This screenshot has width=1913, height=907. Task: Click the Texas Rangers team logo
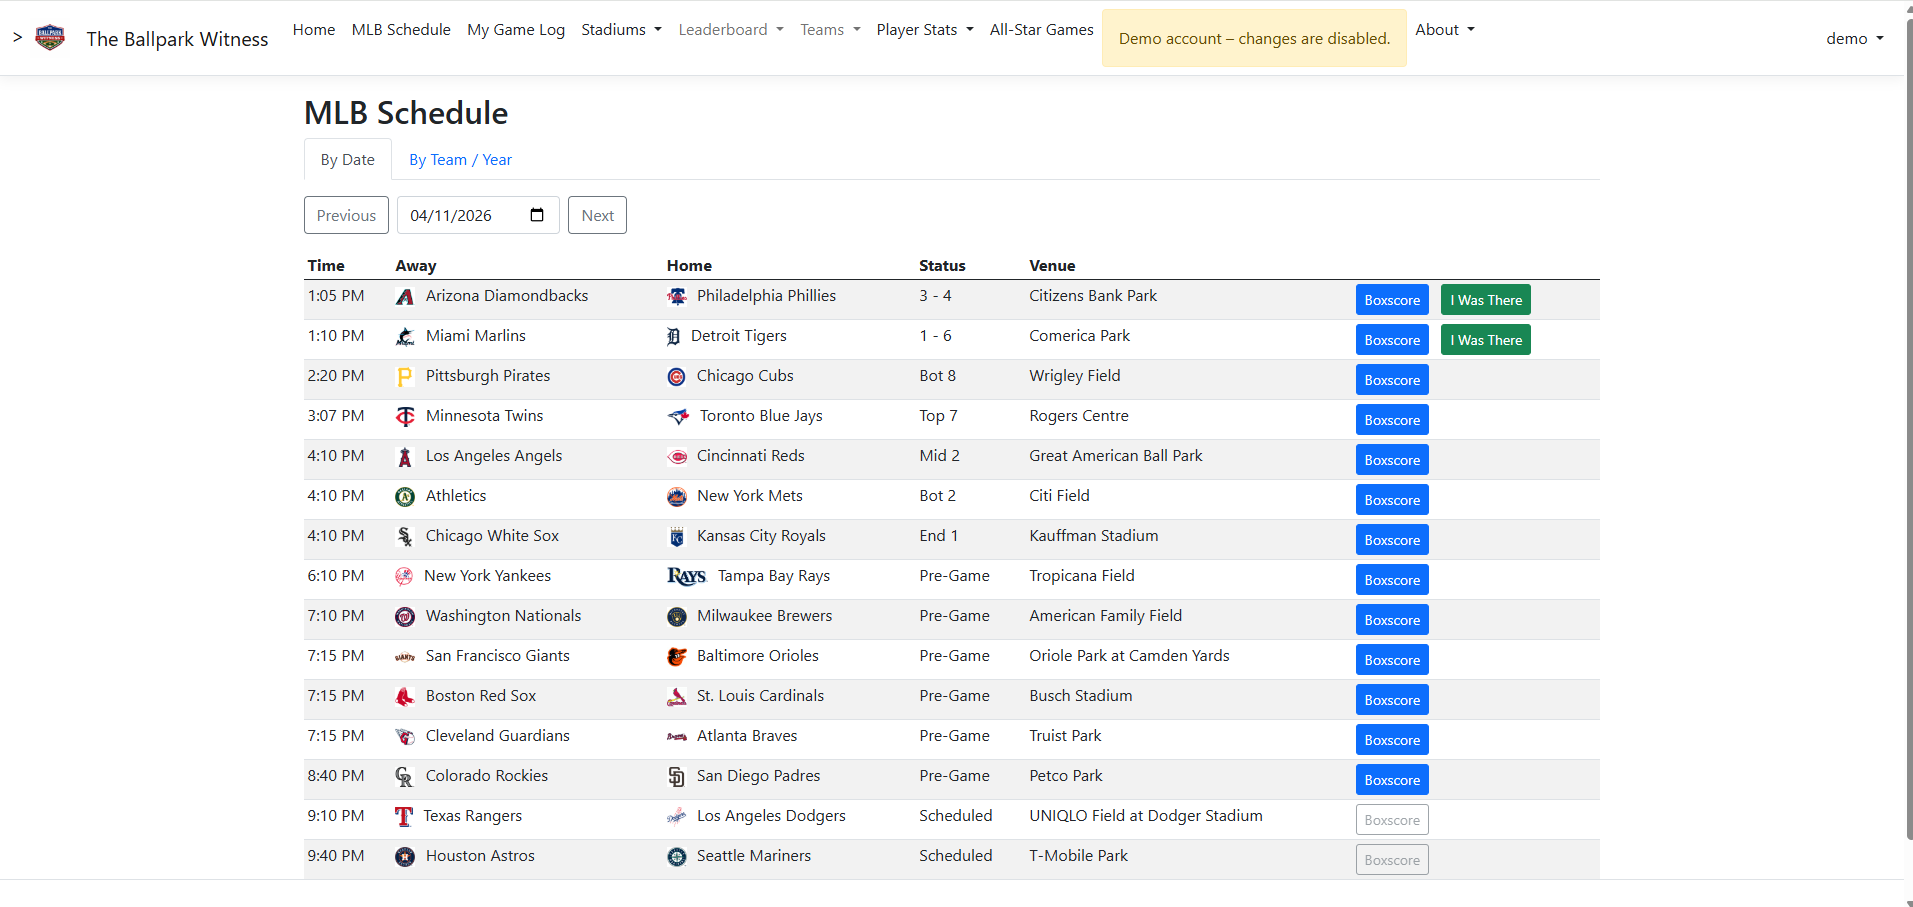pos(404,817)
